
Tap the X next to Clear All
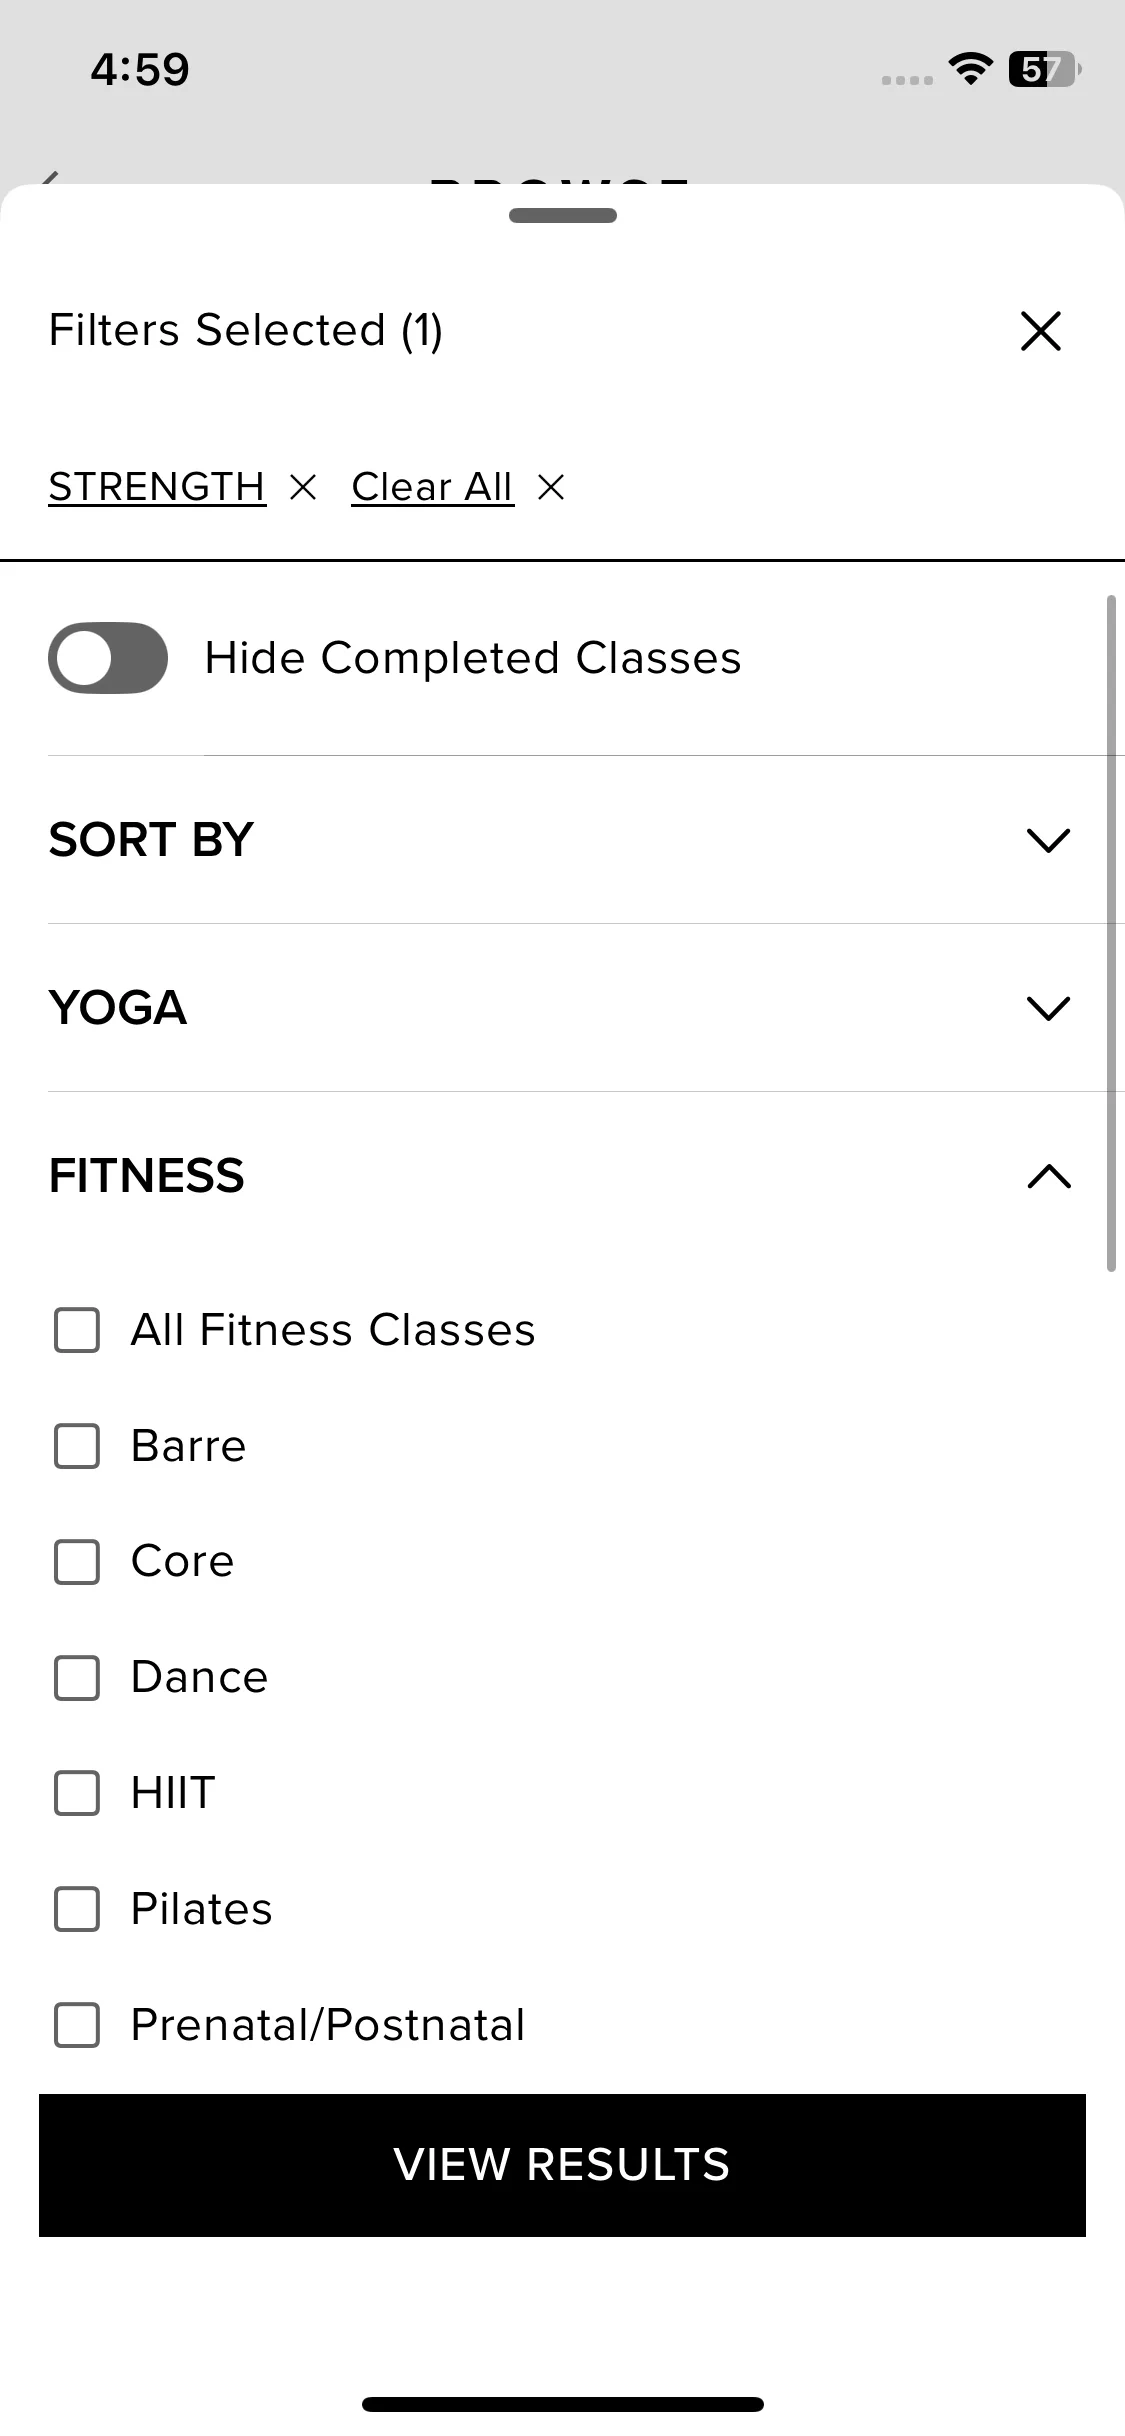click(x=551, y=487)
